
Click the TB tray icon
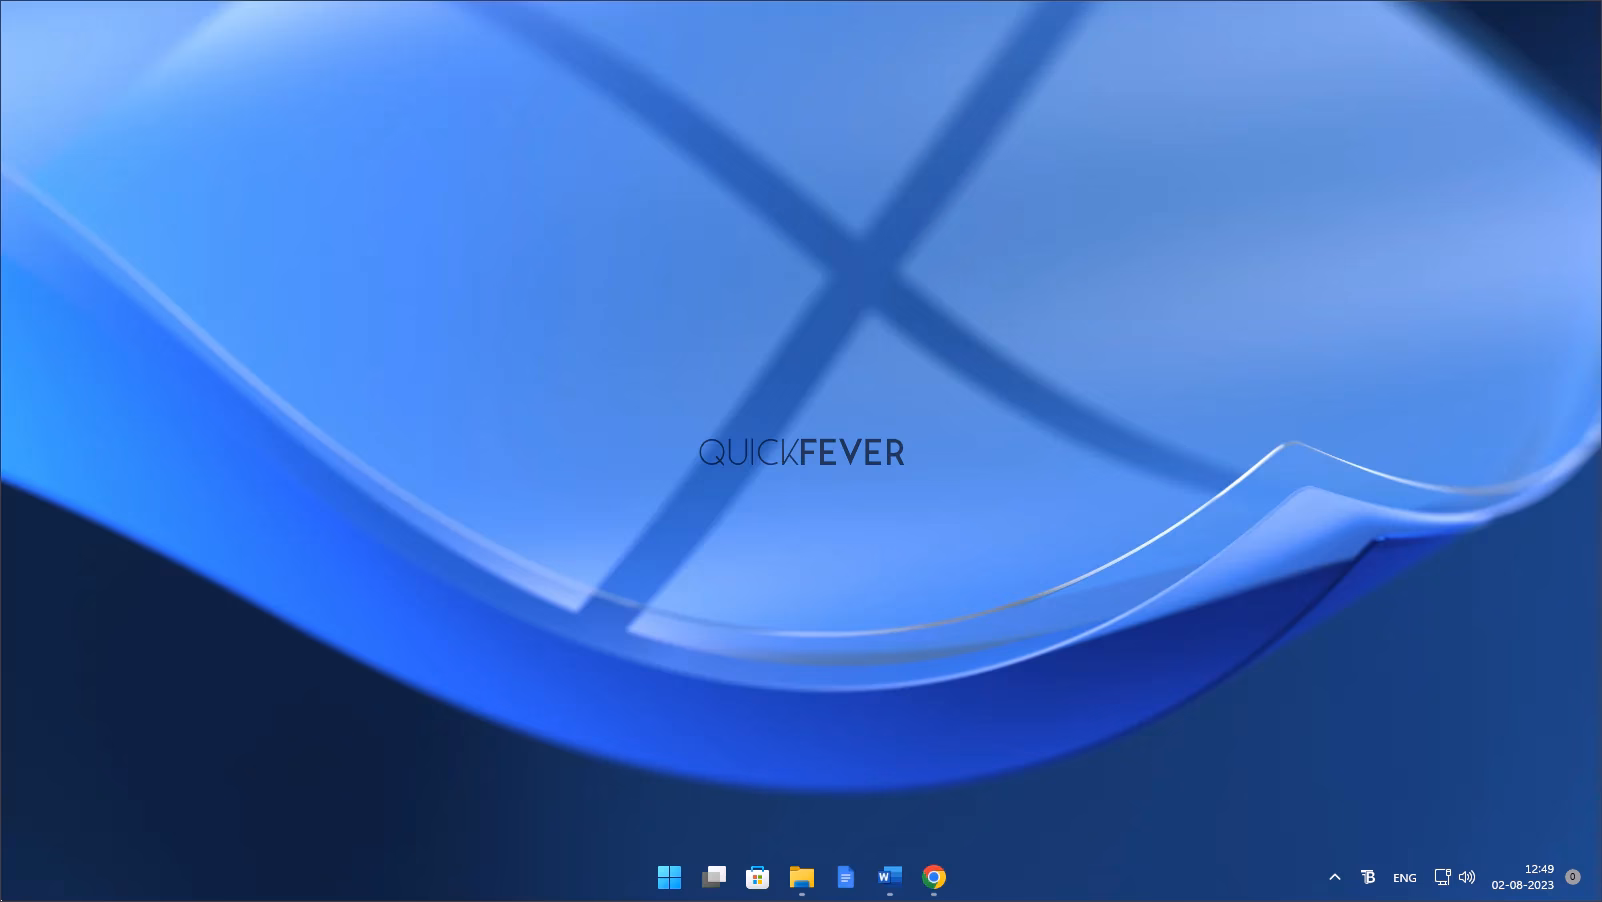1368,877
